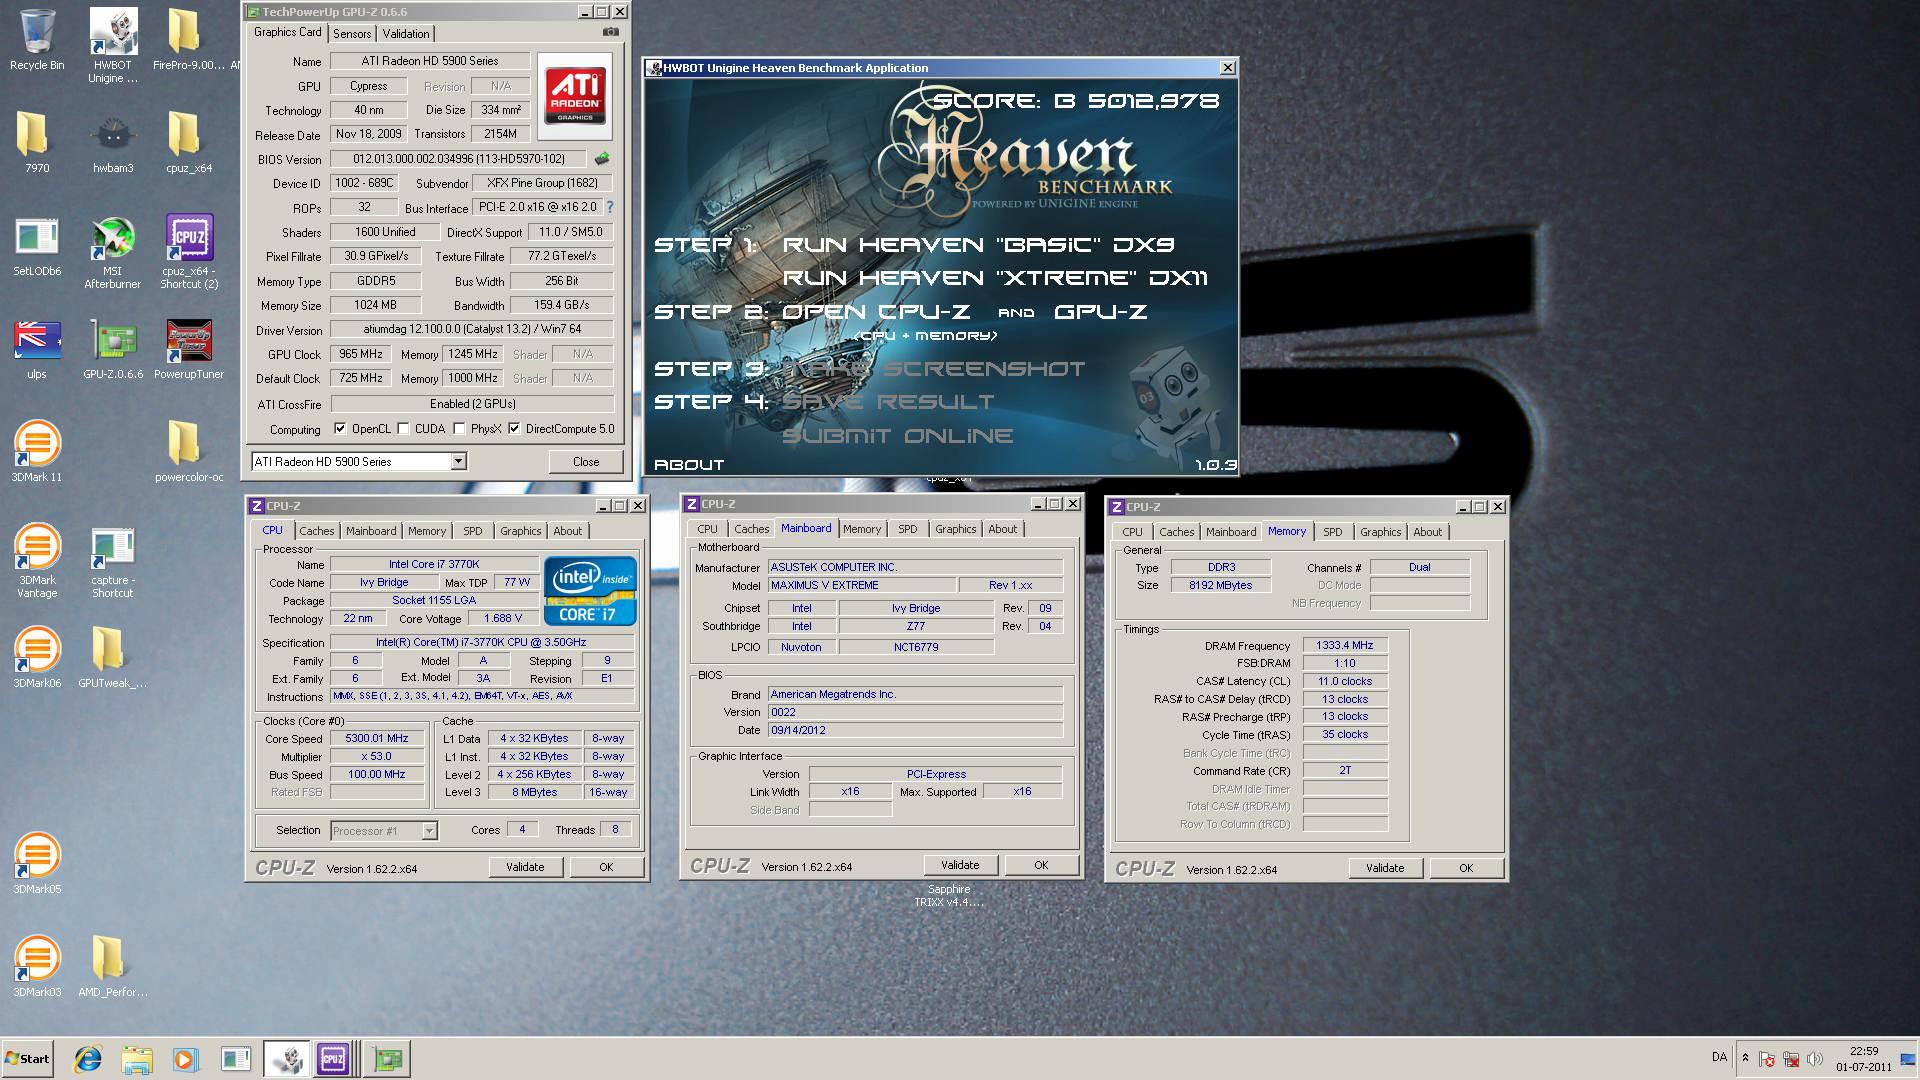Open Processor #1 selection dropdown
This screenshot has width=1920, height=1080.
429,831
